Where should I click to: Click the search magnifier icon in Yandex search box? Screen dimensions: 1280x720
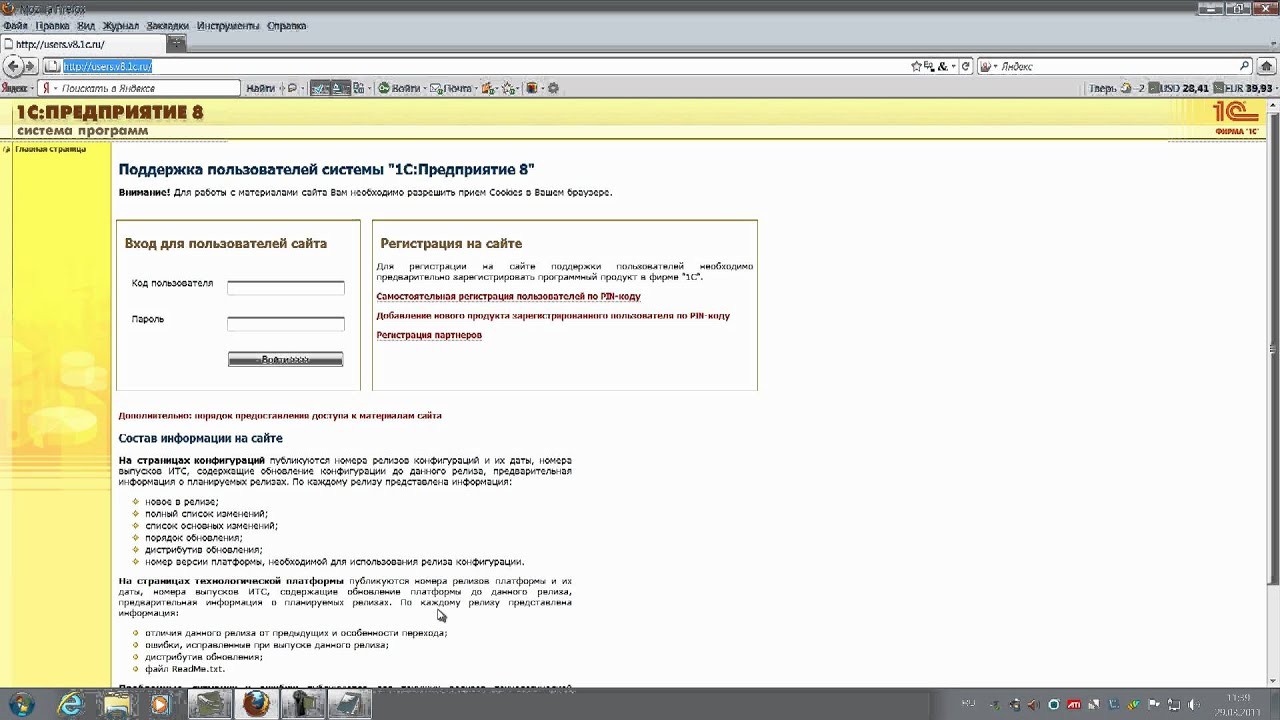[x=1245, y=66]
